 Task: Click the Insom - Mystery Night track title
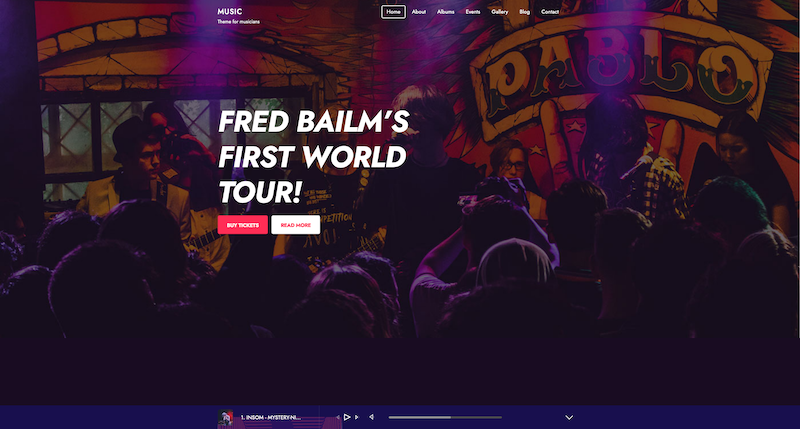tap(271, 417)
